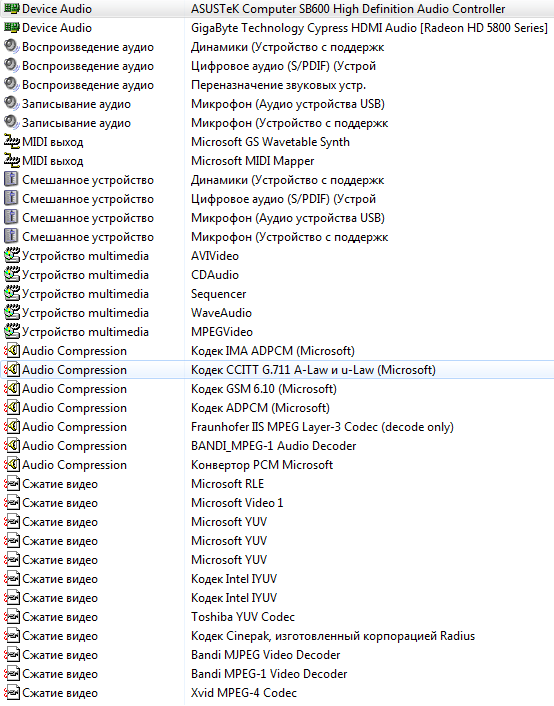Click Сжатие видео label beside Bandi MPEG-1 Video Decoder
Viewport: 554px width, 706px height.
point(60,674)
